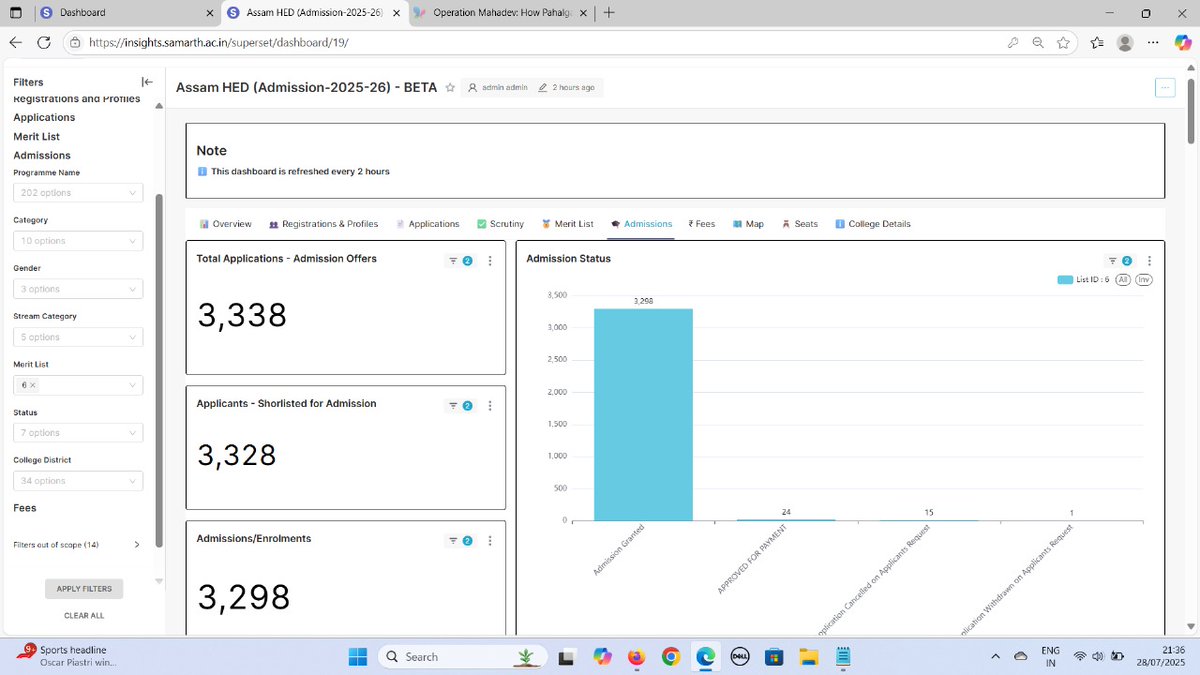
Task: Click the APPLY FILTERS button
Action: coord(84,589)
